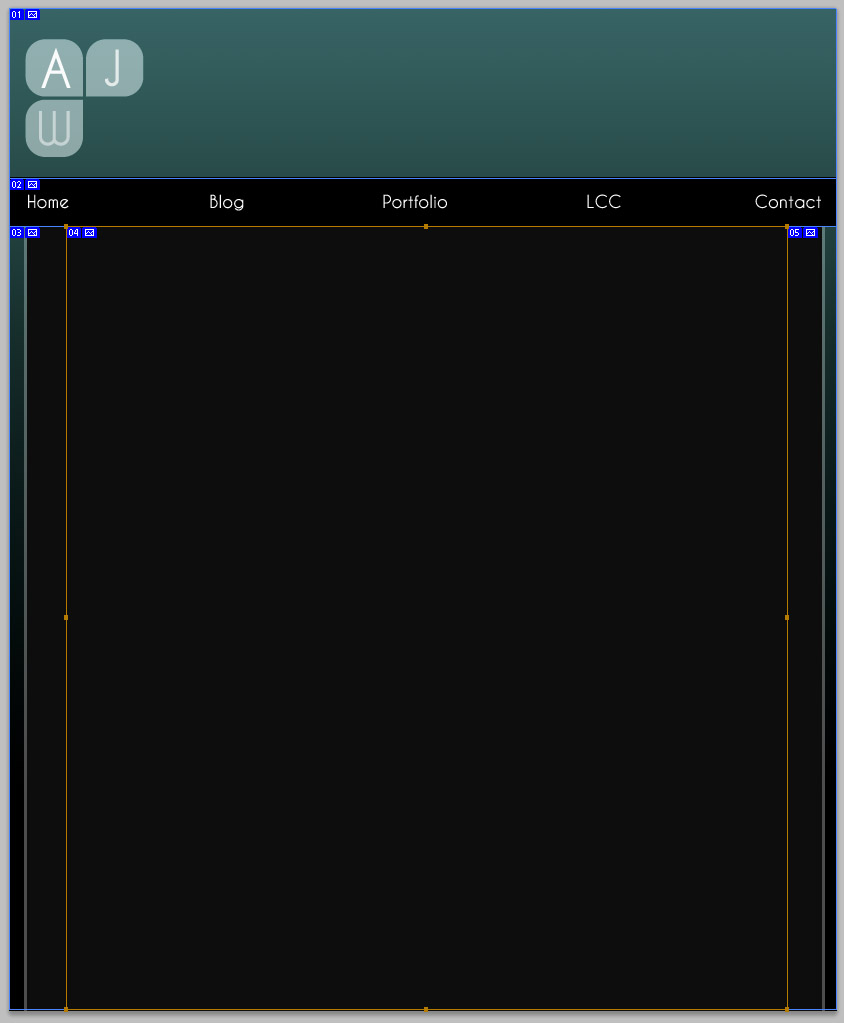Click the bottom-left corner handle of slice 04
Image resolution: width=844 pixels, height=1023 pixels.
[66, 1009]
